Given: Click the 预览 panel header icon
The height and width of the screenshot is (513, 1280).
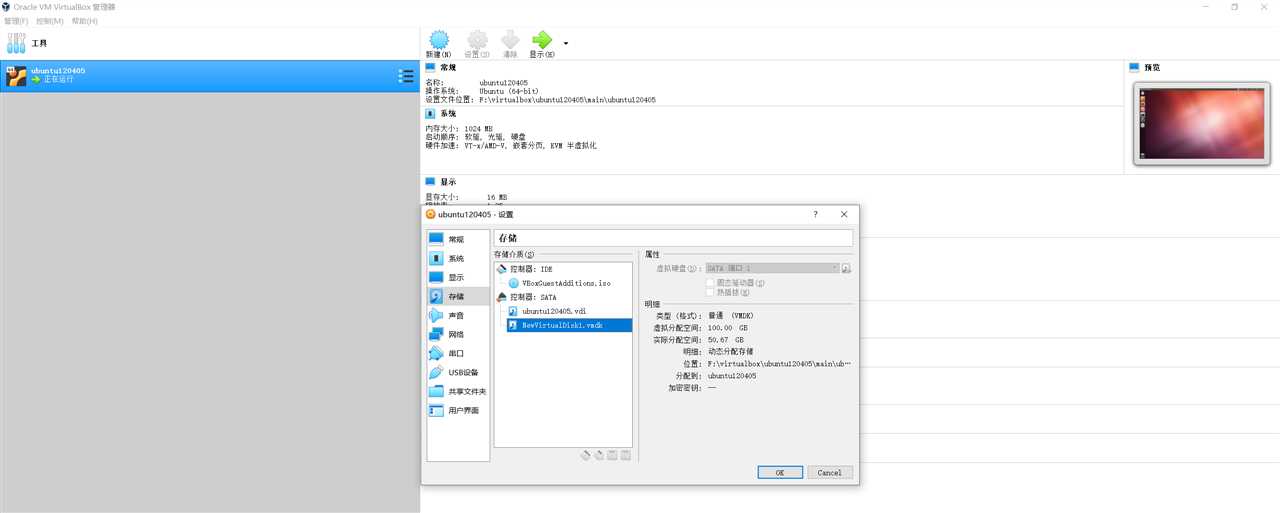Looking at the screenshot, I should 1134,68.
